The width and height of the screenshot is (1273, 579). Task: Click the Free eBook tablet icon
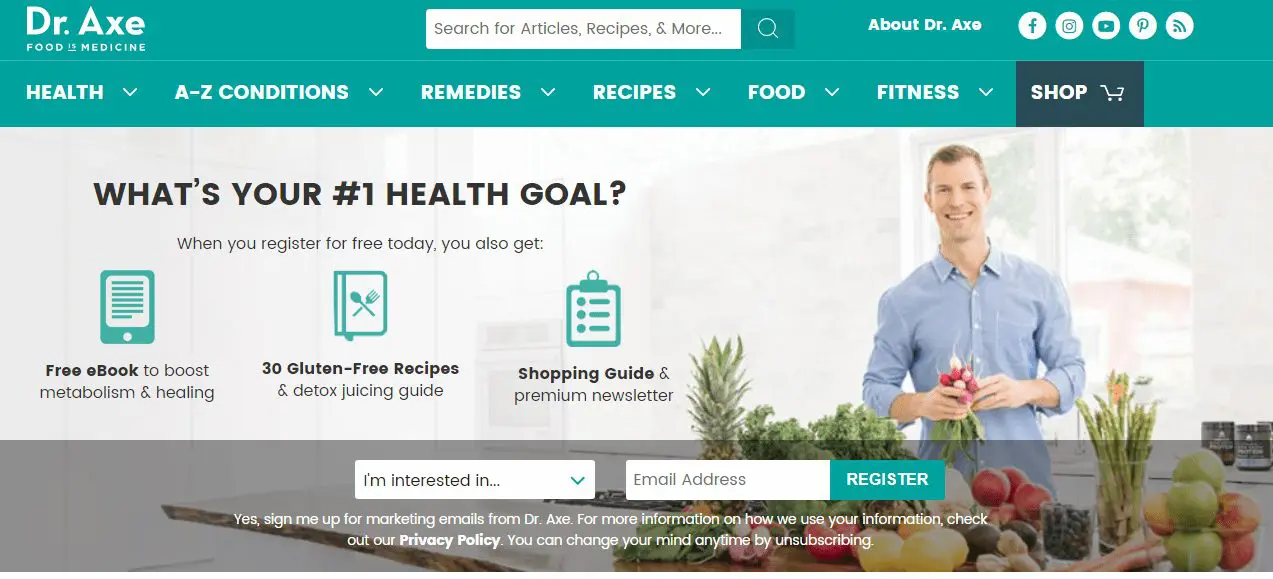pyautogui.click(x=127, y=307)
